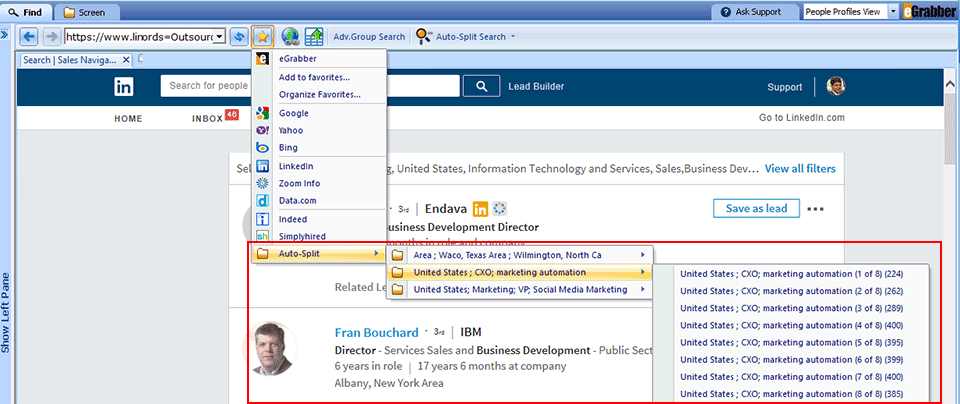The height and width of the screenshot is (404, 960).
Task: Click the Zoom Info starburst icon
Action: [x=263, y=183]
